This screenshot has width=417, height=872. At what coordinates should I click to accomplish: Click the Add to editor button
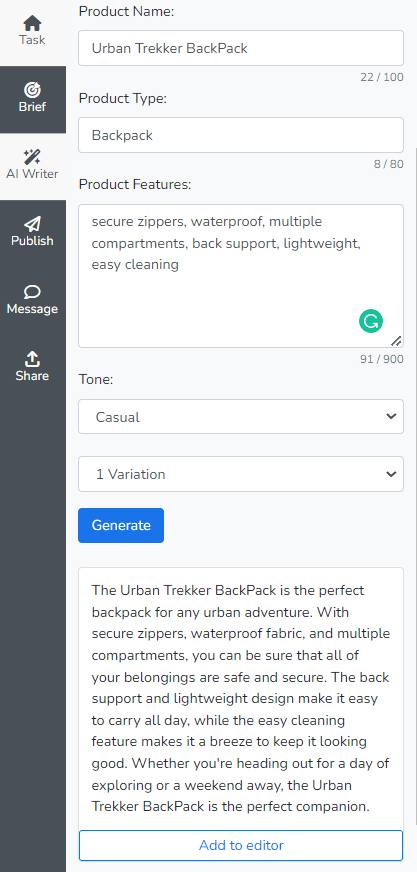pos(241,845)
